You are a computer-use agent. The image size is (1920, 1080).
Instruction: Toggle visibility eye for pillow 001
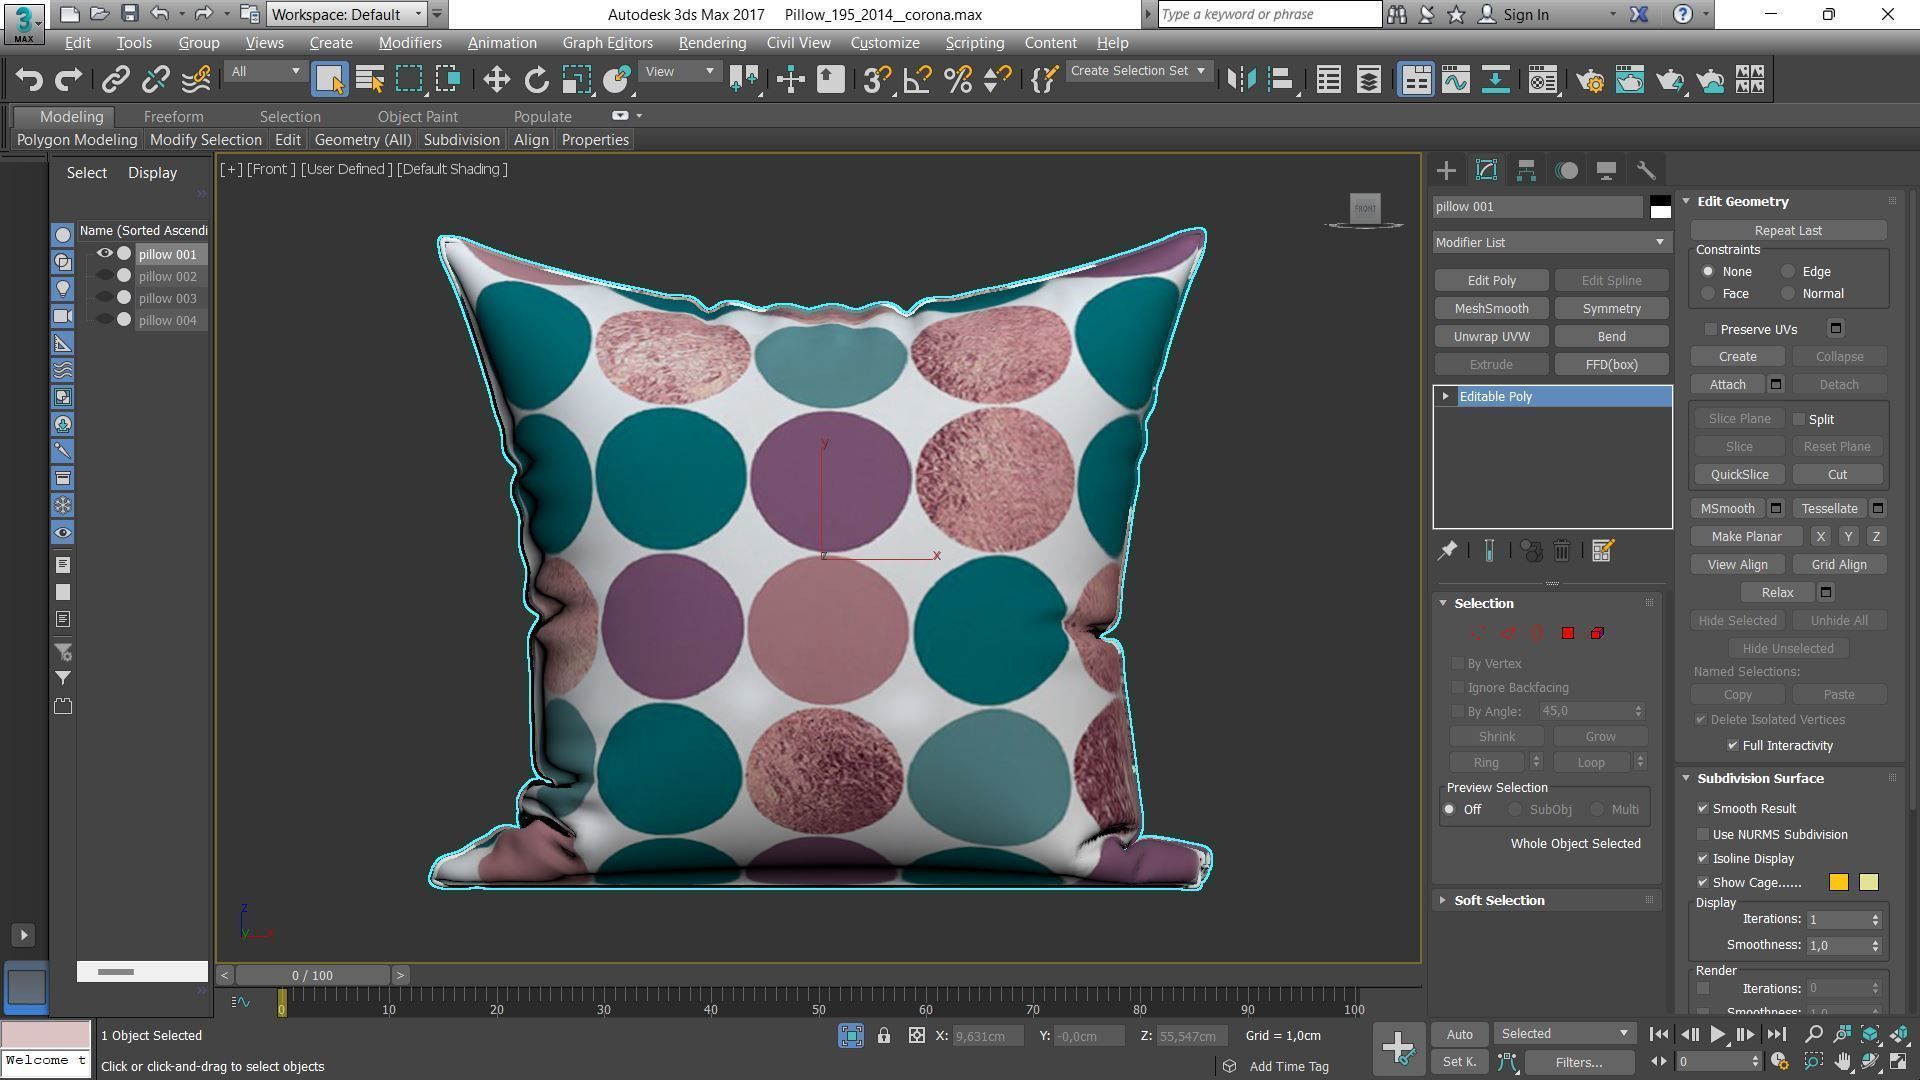104,254
